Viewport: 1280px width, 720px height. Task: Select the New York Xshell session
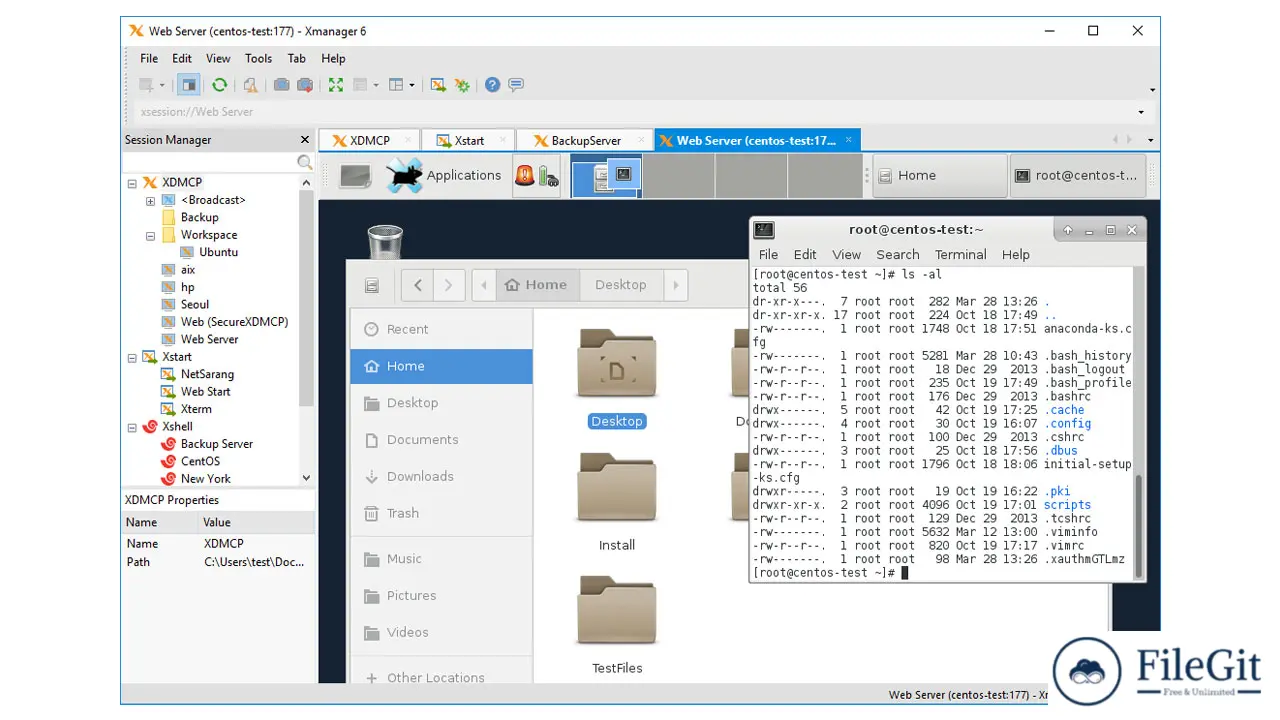pyautogui.click(x=205, y=479)
